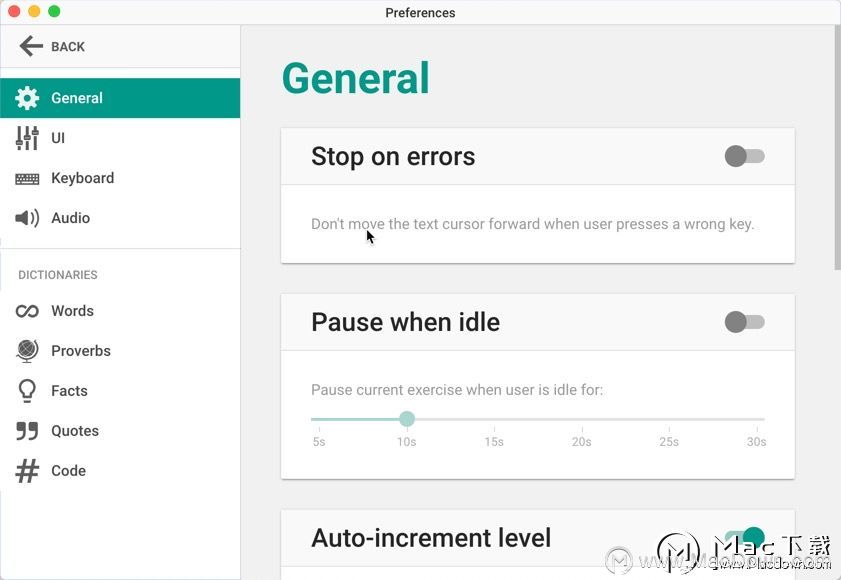Click the Words infinity icon
The image size is (841, 580).
[27, 311]
